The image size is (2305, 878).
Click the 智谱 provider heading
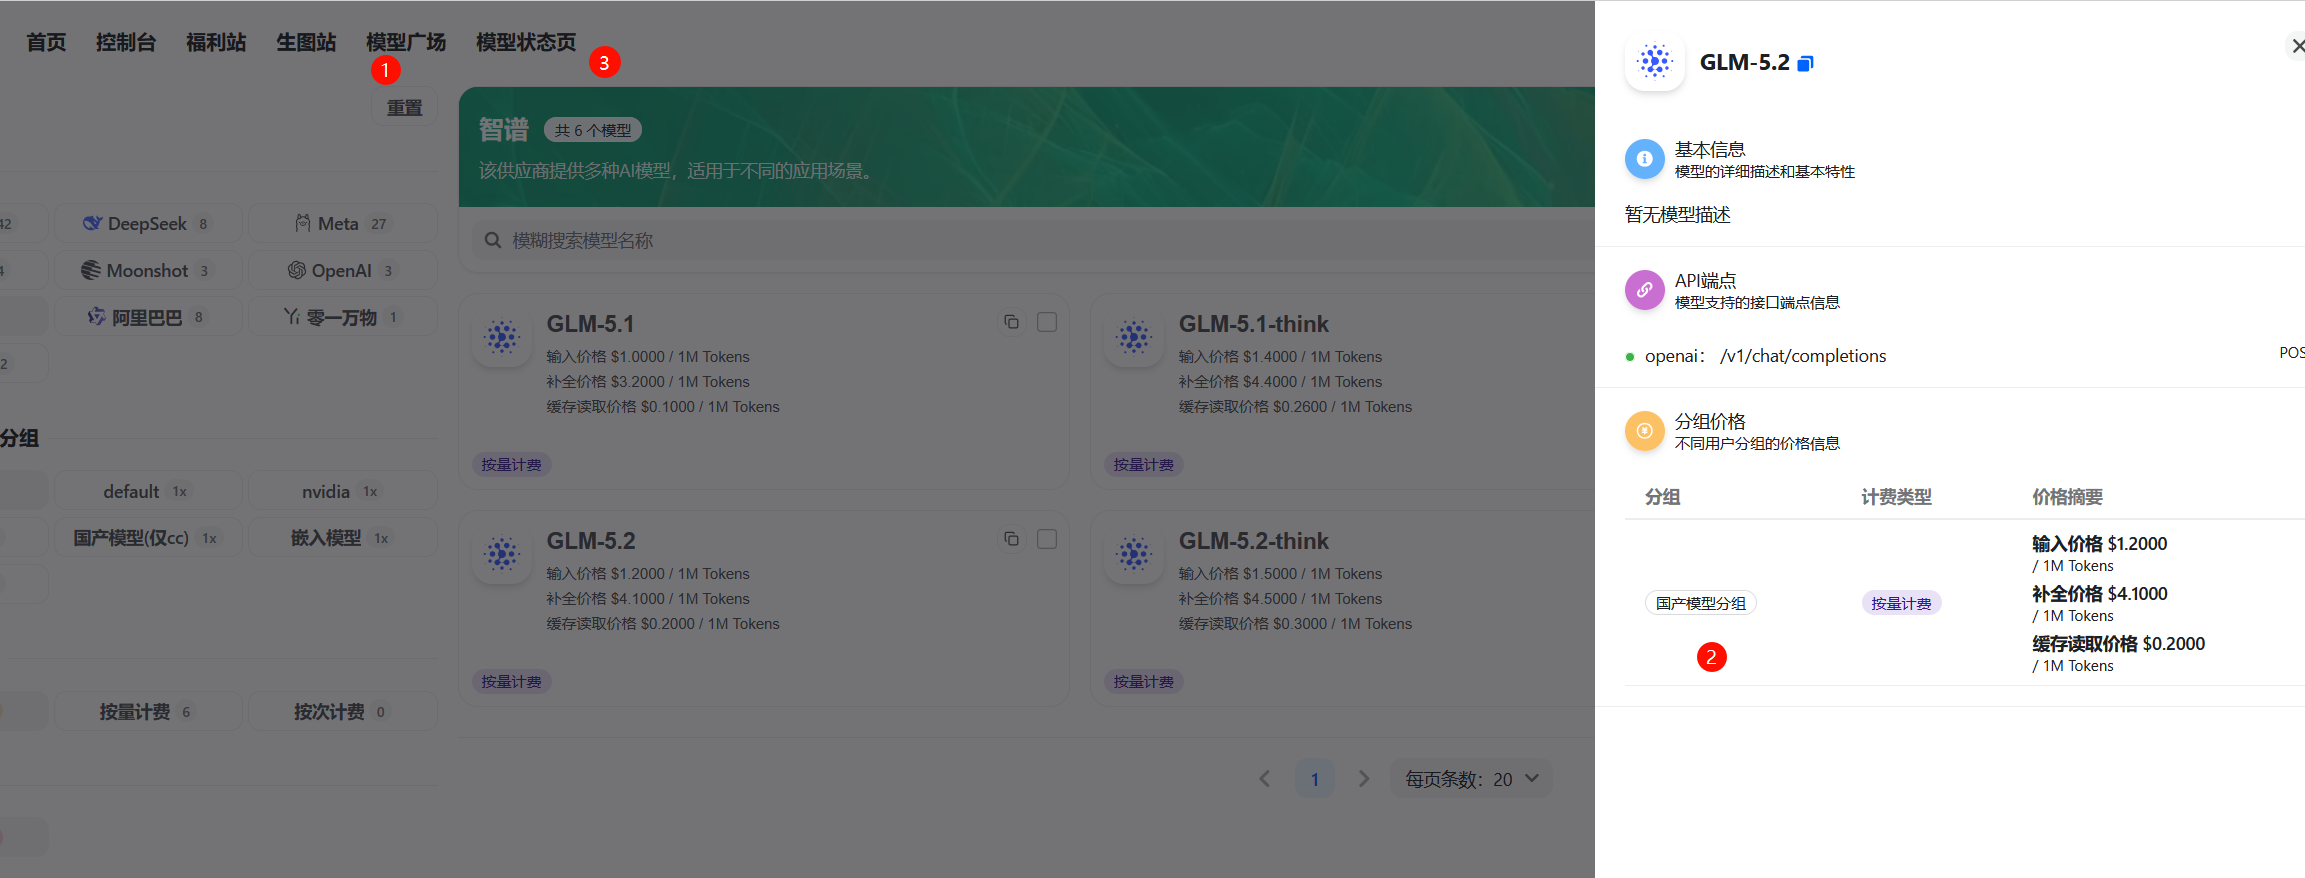pyautogui.click(x=503, y=130)
